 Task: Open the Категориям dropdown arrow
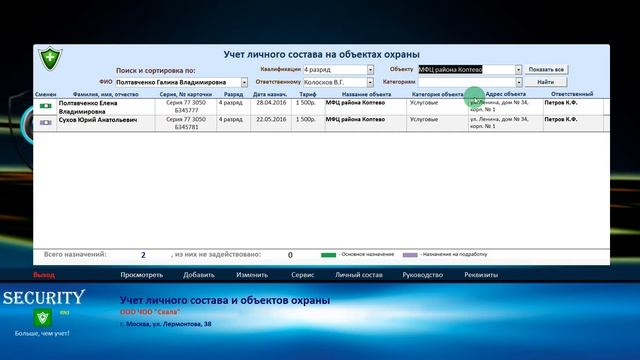tap(518, 82)
